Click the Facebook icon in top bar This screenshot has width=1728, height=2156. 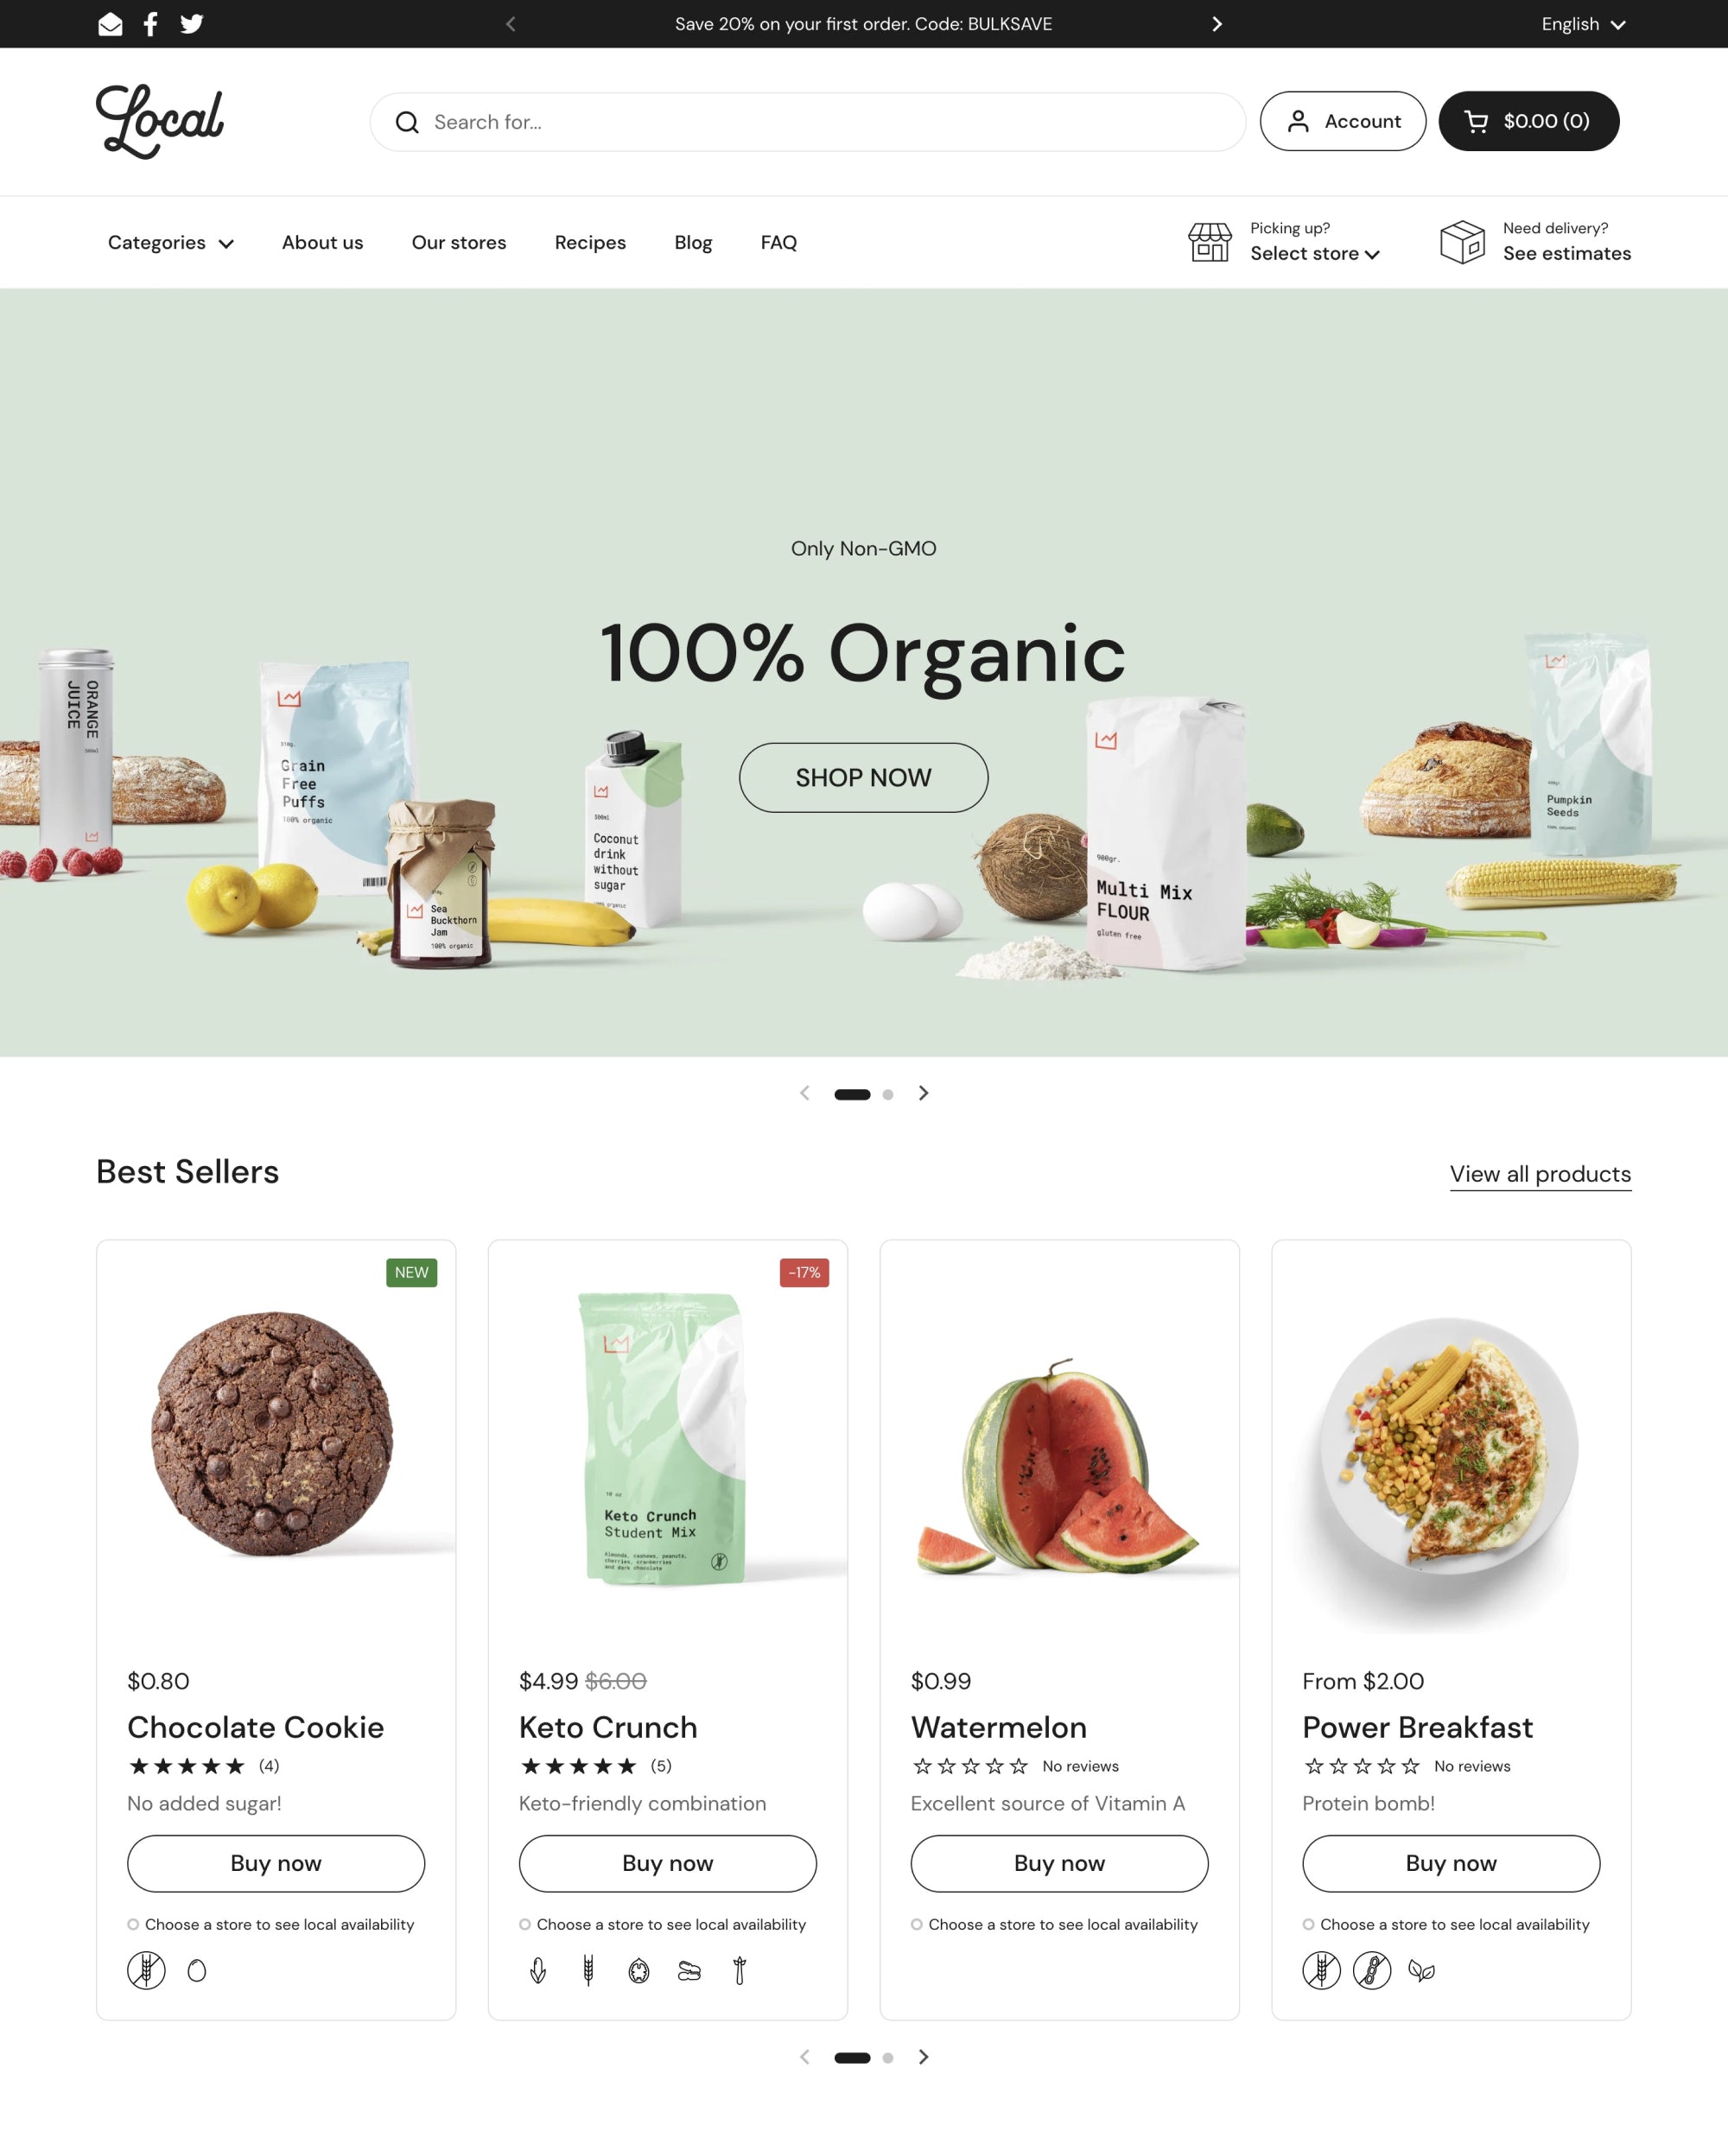coord(149,23)
